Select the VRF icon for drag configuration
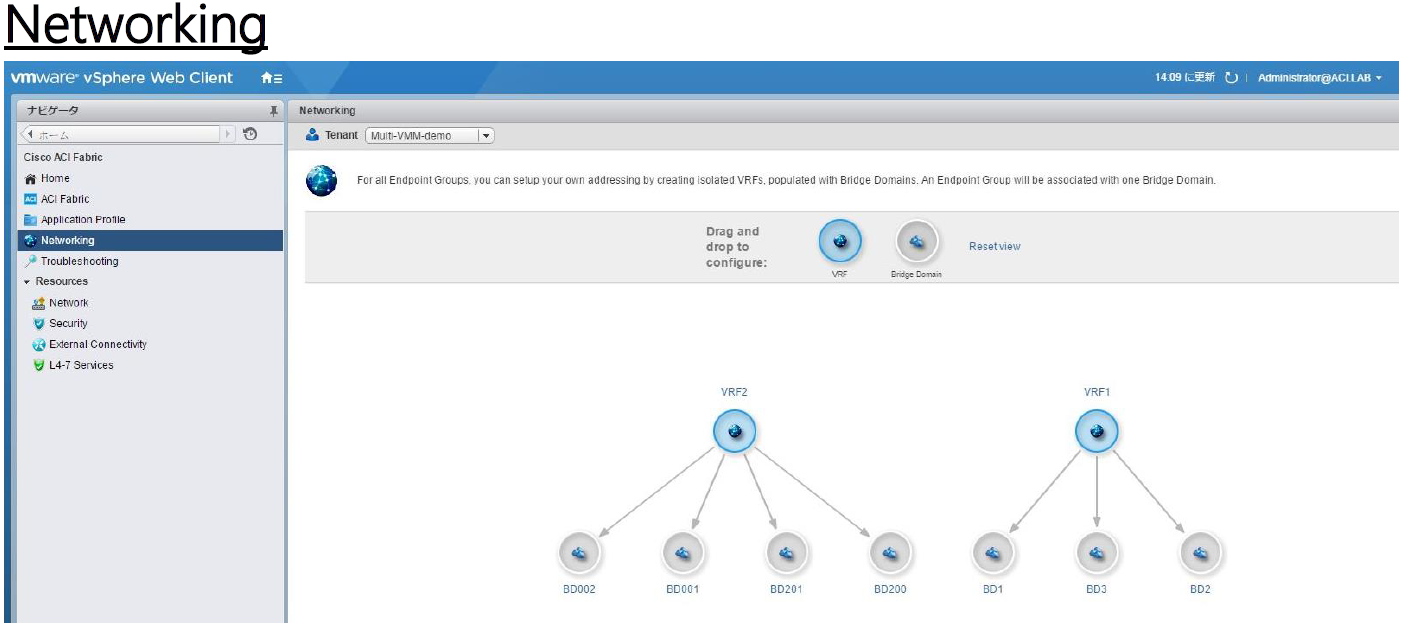The height and width of the screenshot is (626, 1403). pos(839,241)
